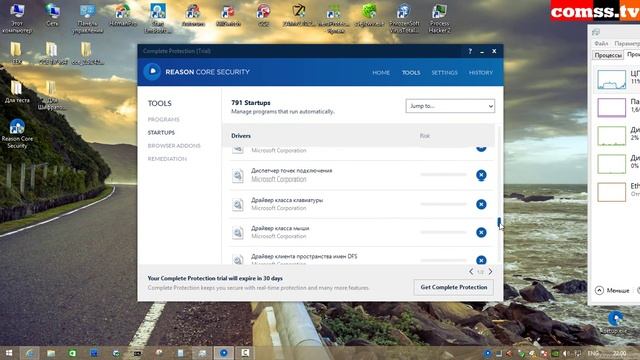Open the Сеть desktop icon
This screenshot has width=640, height=360.
[52, 15]
